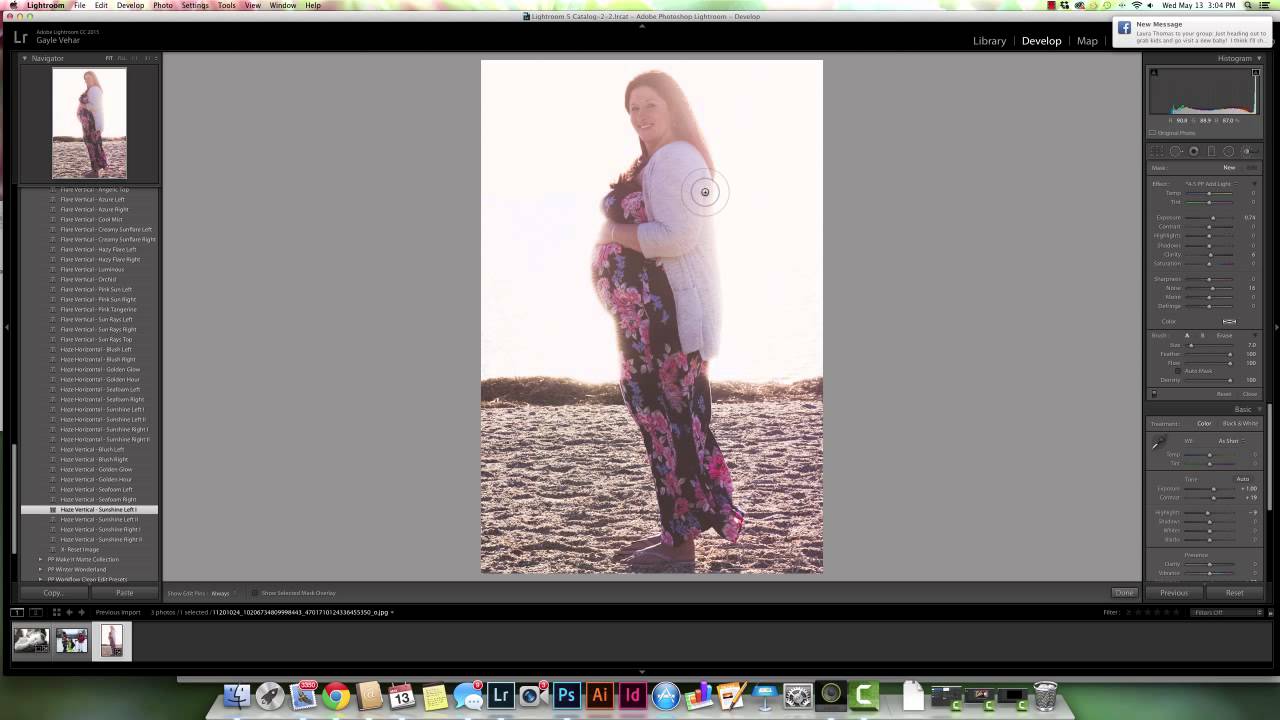The image size is (1280, 720).
Task: Open the App Store from the Dock
Action: (666, 695)
